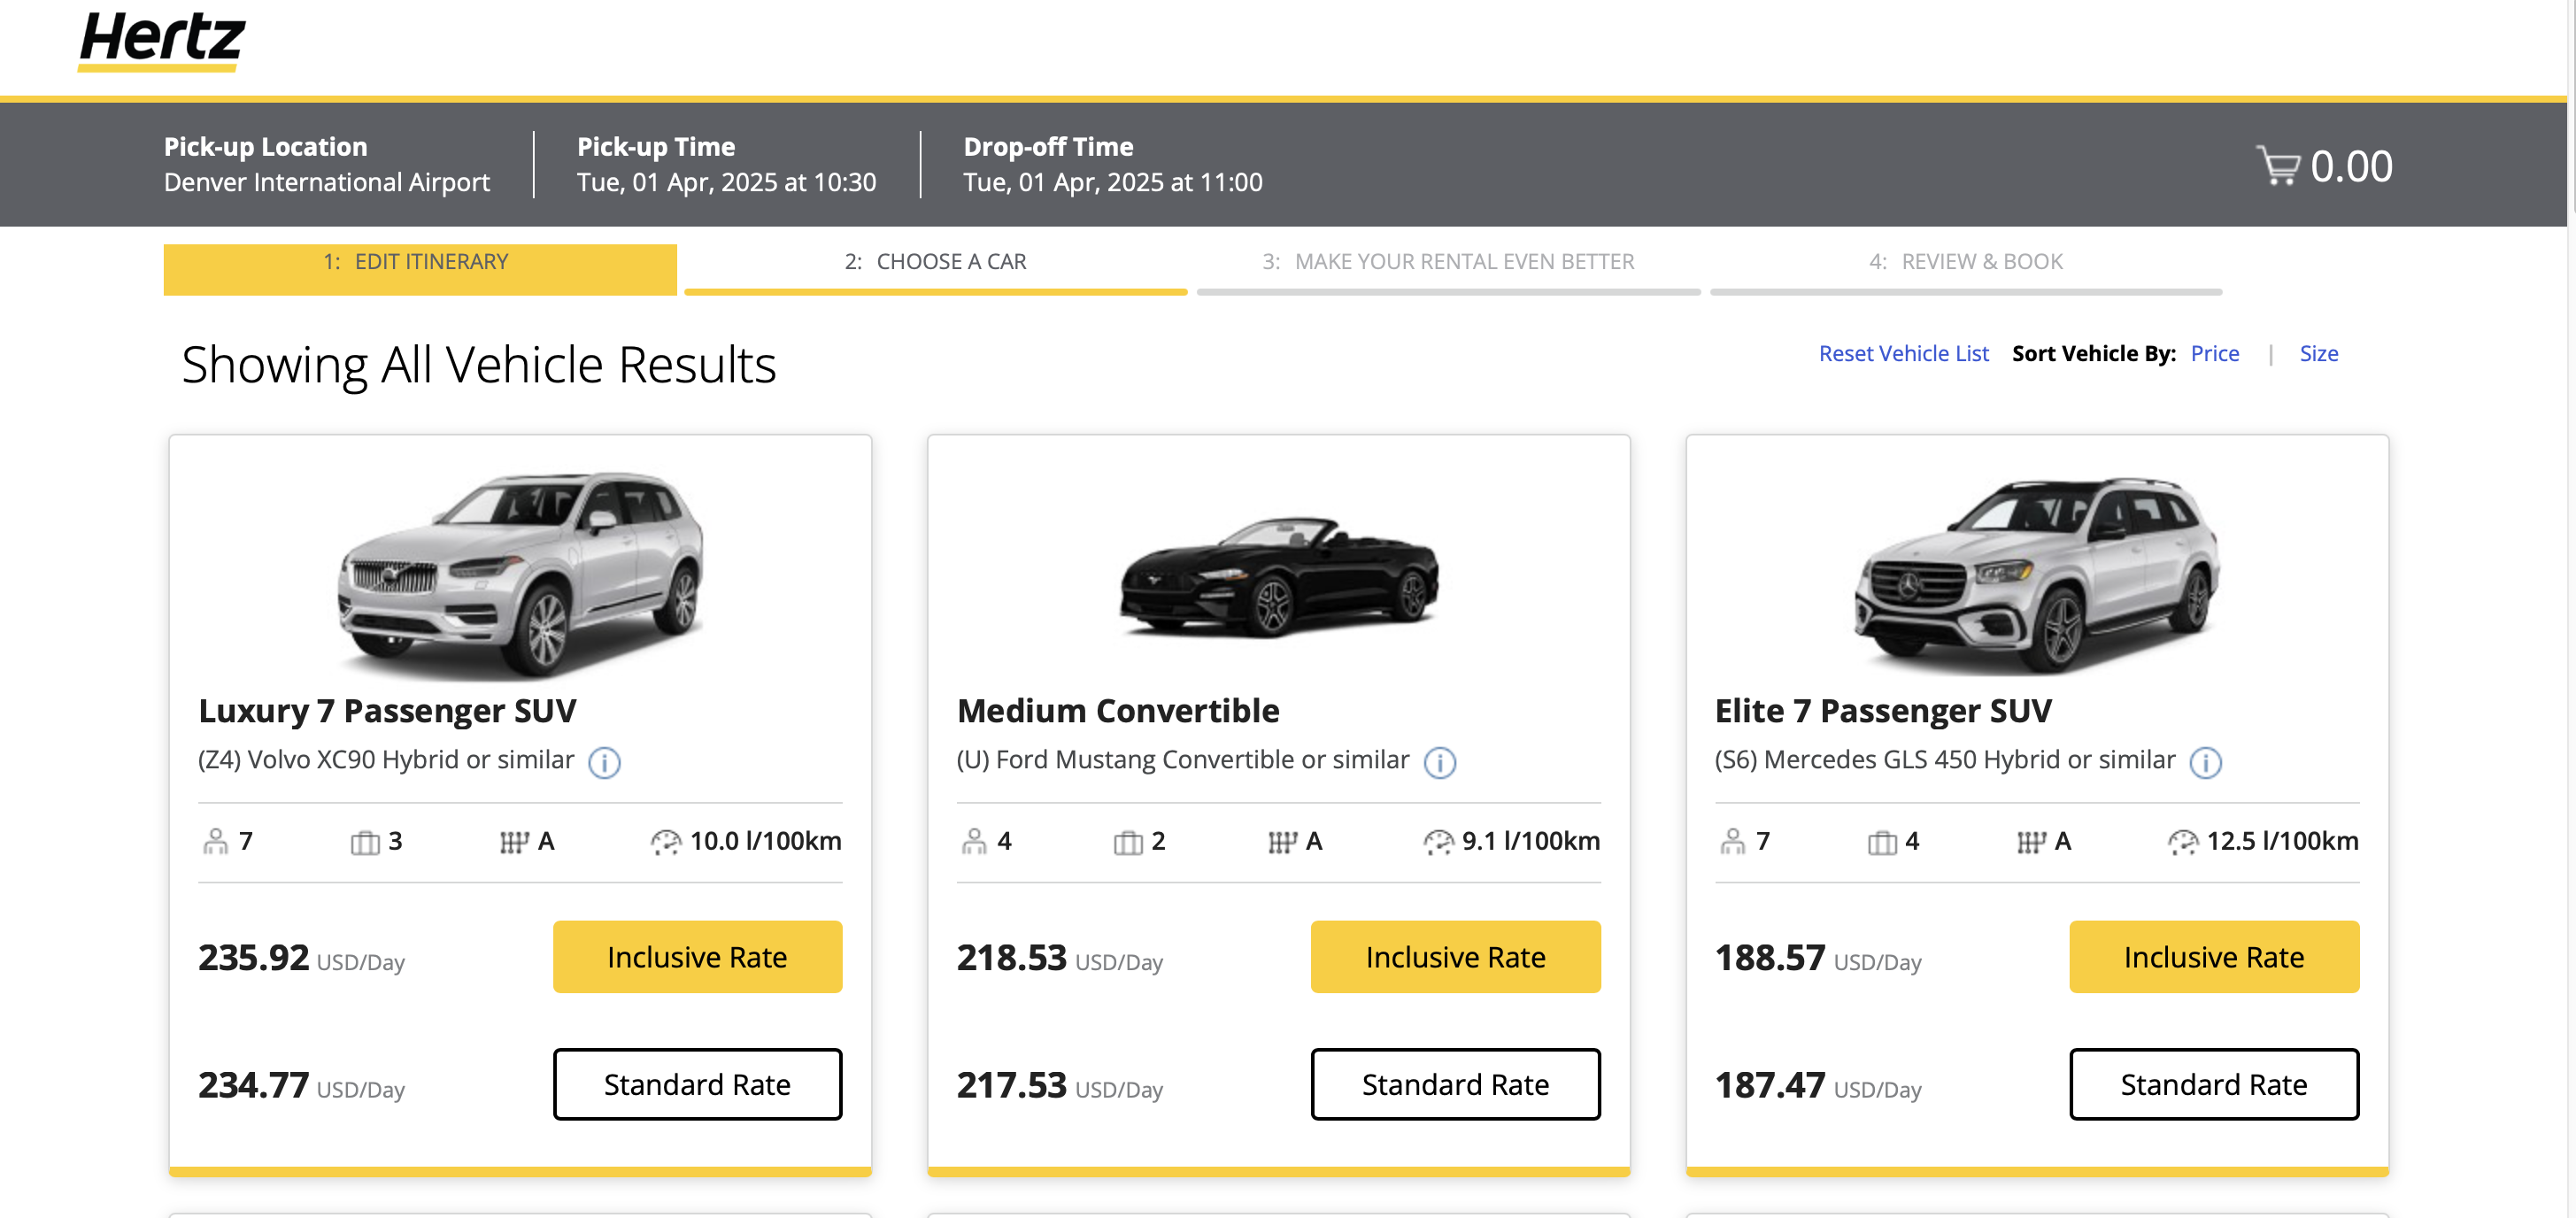The width and height of the screenshot is (2576, 1218).
Task: Click the 235.92 USD/Day price
Action: pyautogui.click(x=301, y=958)
